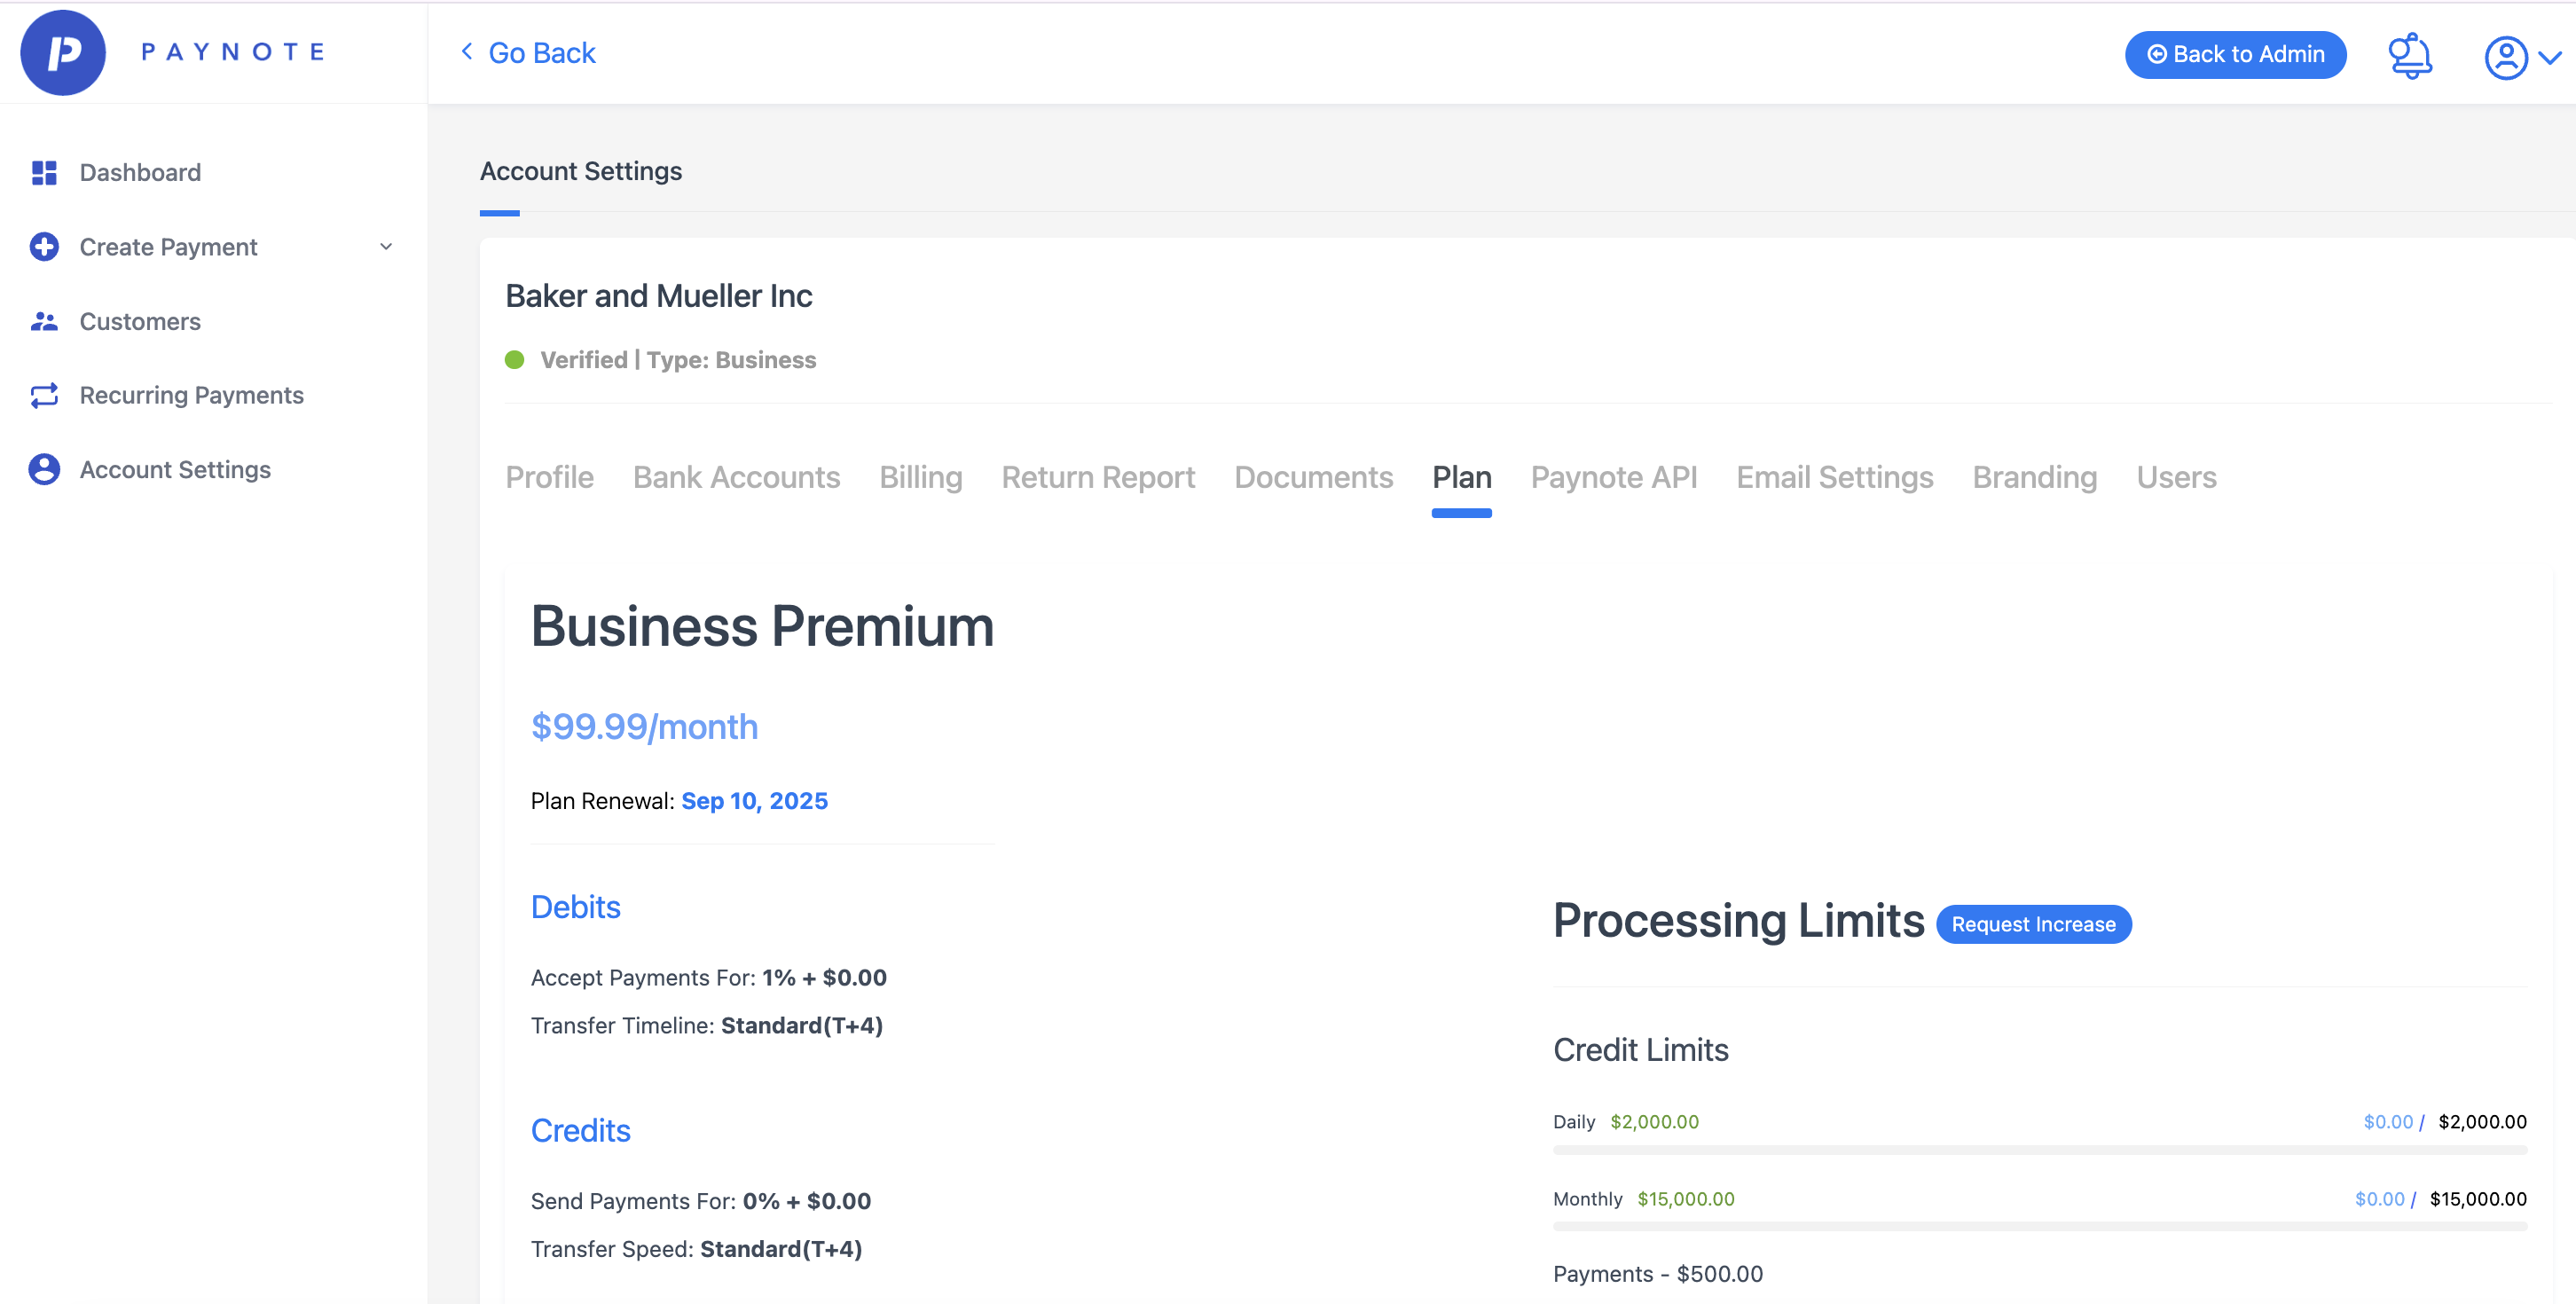2576x1304 pixels.
Task: Click the $99.99/month price
Action: (x=644, y=727)
